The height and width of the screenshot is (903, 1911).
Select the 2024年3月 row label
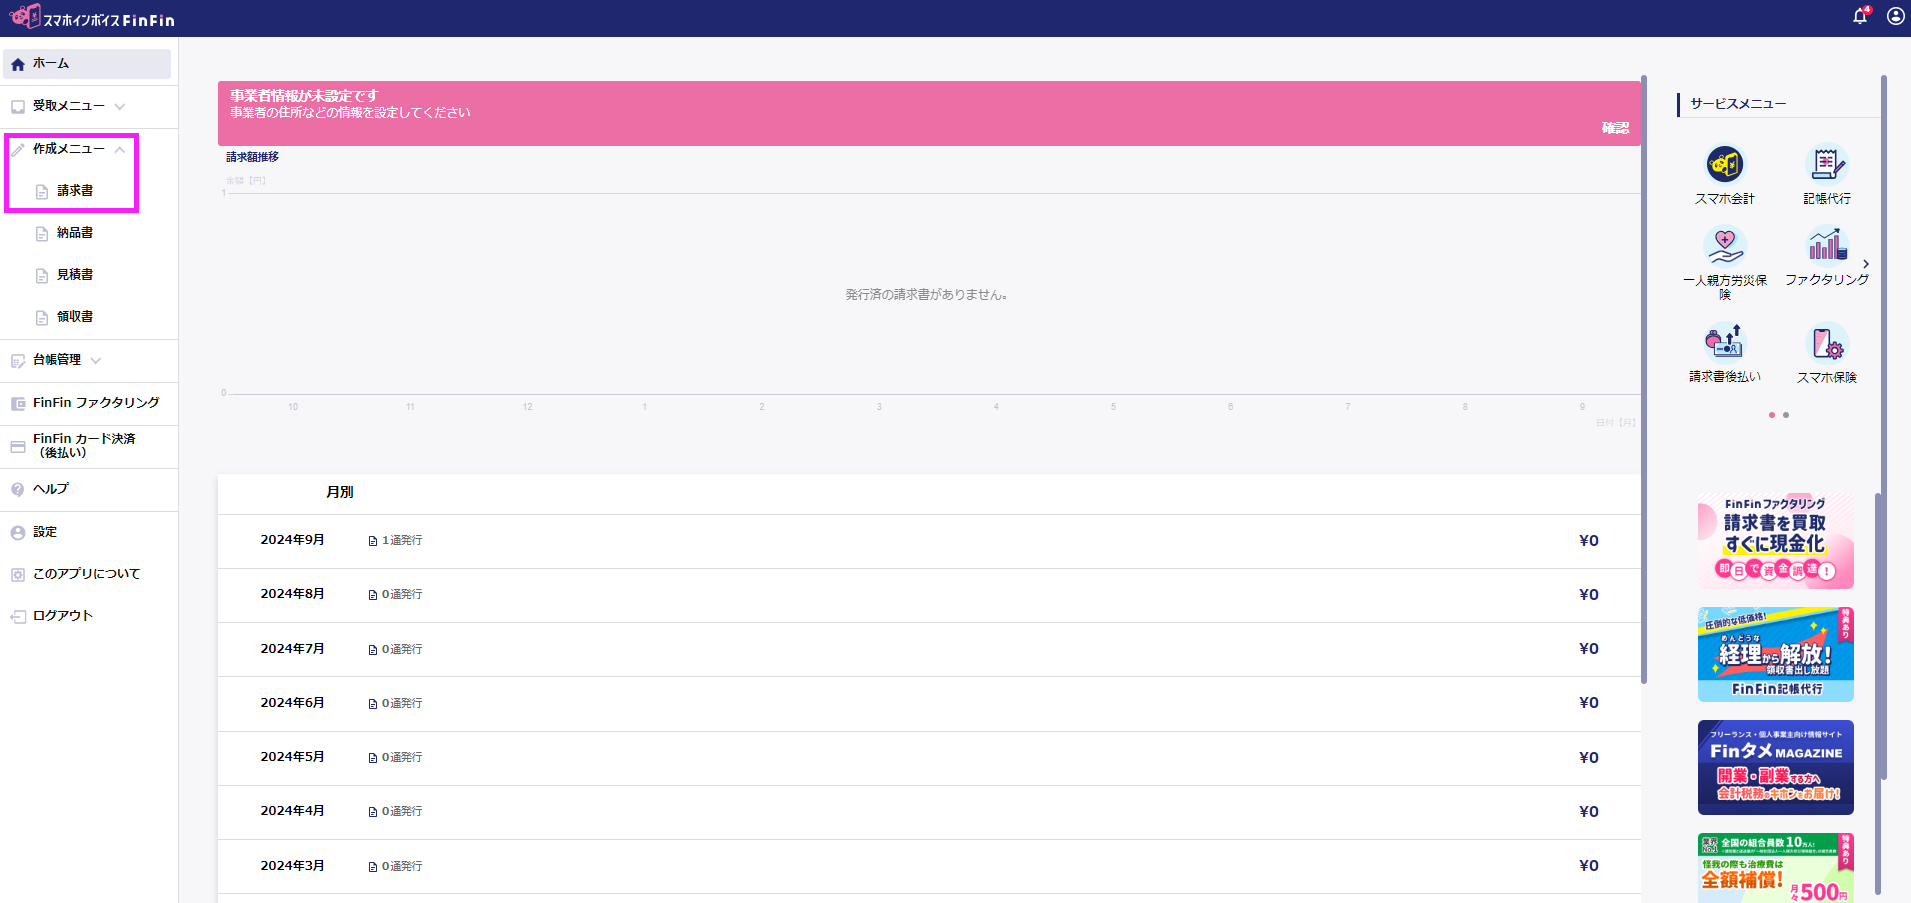(292, 866)
